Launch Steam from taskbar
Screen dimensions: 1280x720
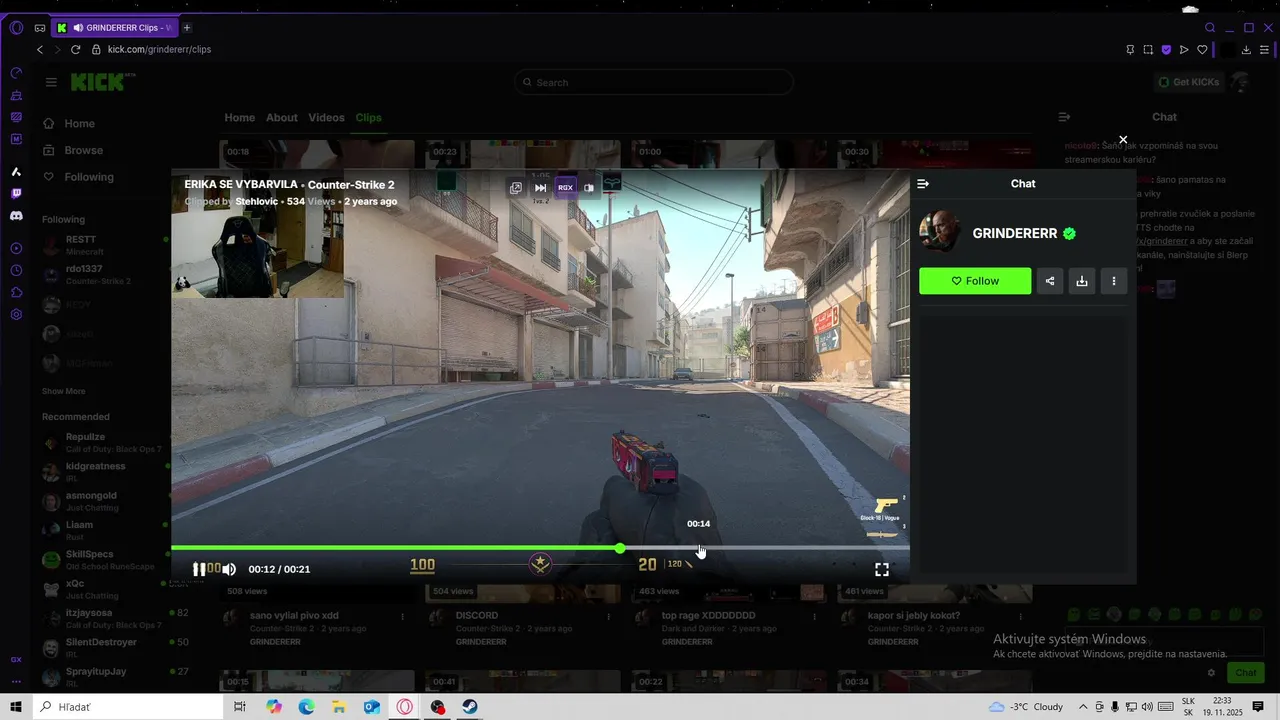[x=469, y=707]
